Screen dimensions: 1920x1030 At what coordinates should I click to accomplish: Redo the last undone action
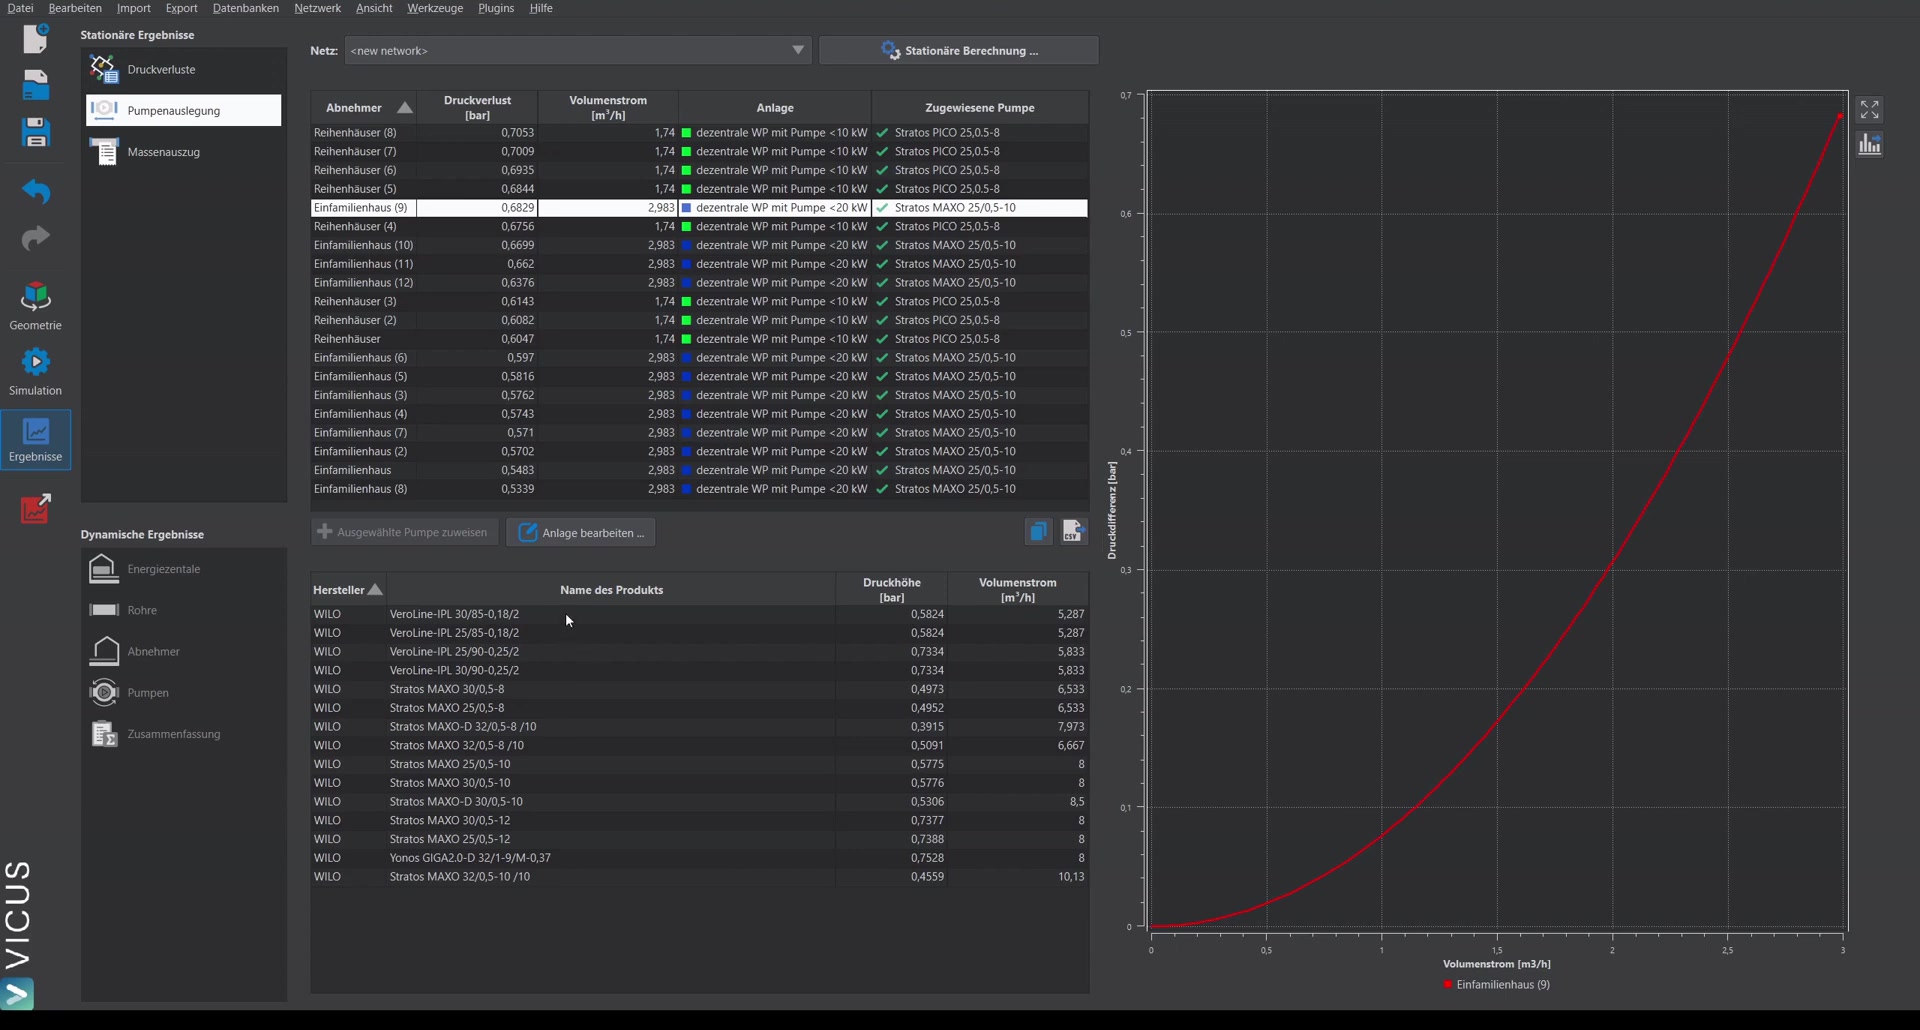(36, 238)
